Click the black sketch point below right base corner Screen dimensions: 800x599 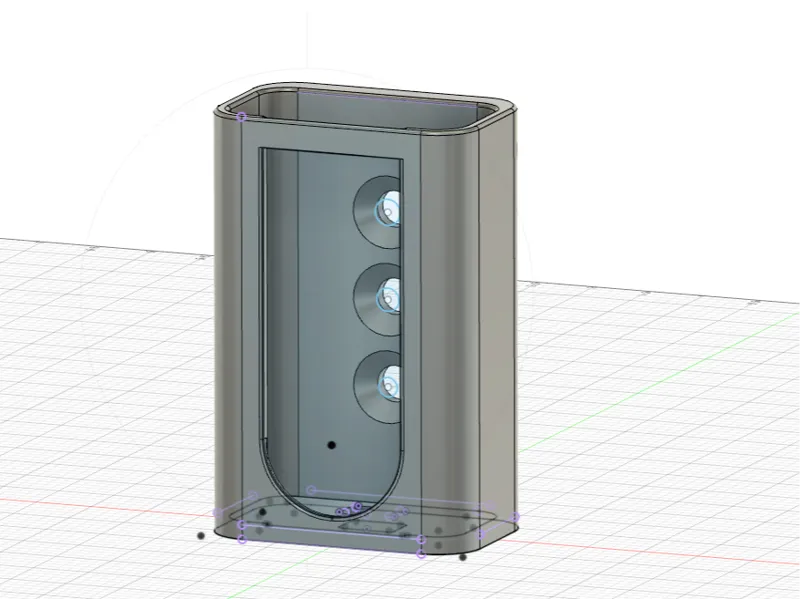click(x=463, y=557)
